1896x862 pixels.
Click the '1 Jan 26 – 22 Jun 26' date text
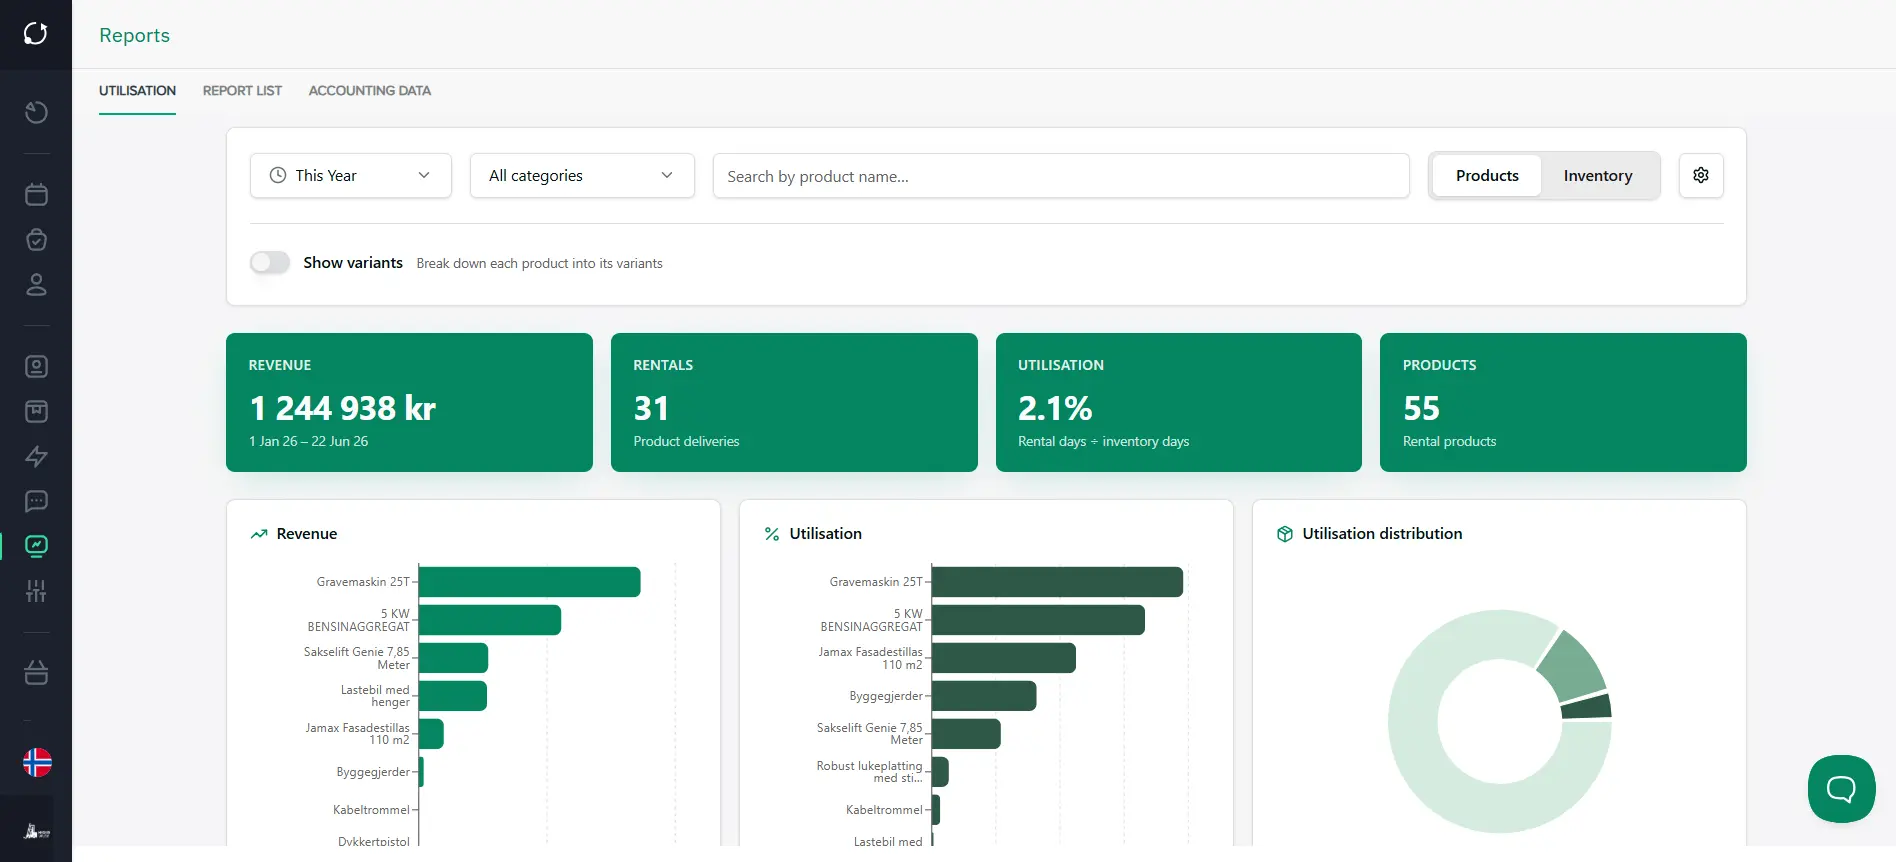(x=308, y=441)
